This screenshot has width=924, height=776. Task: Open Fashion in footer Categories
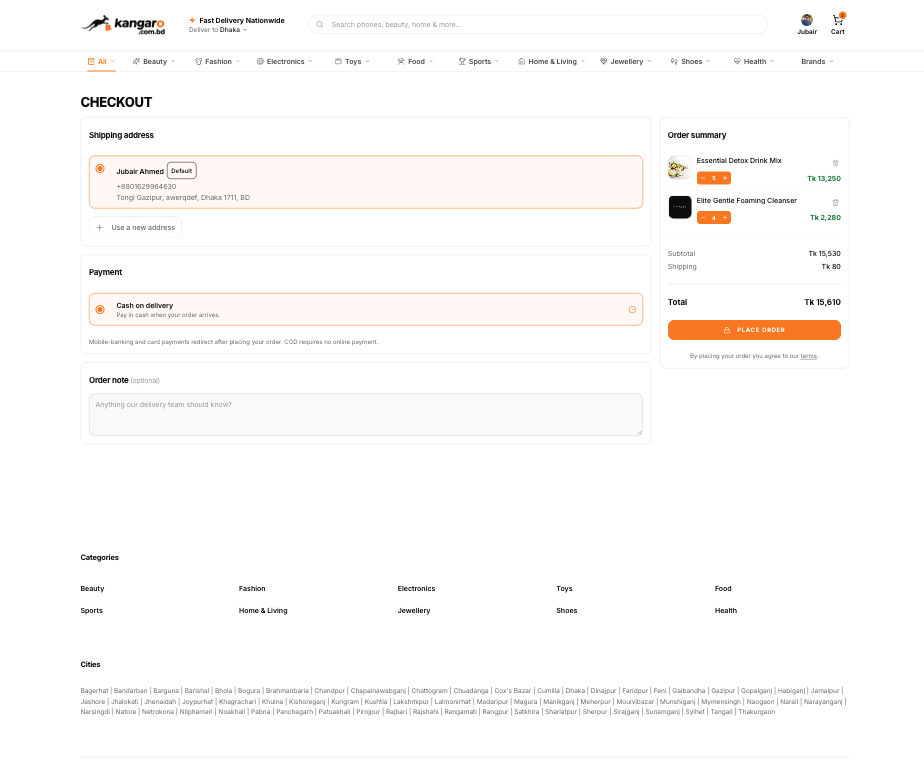[252, 589]
